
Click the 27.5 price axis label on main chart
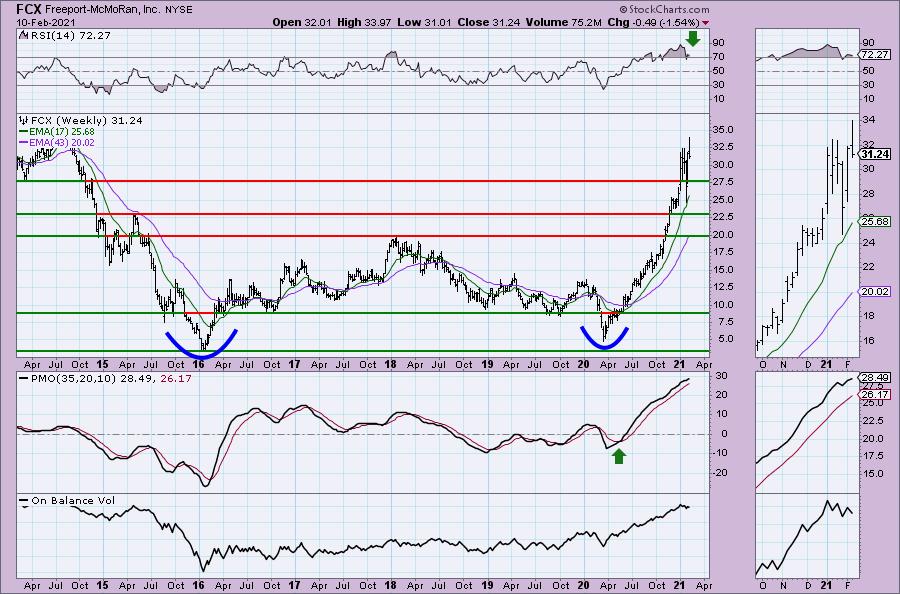(723, 182)
